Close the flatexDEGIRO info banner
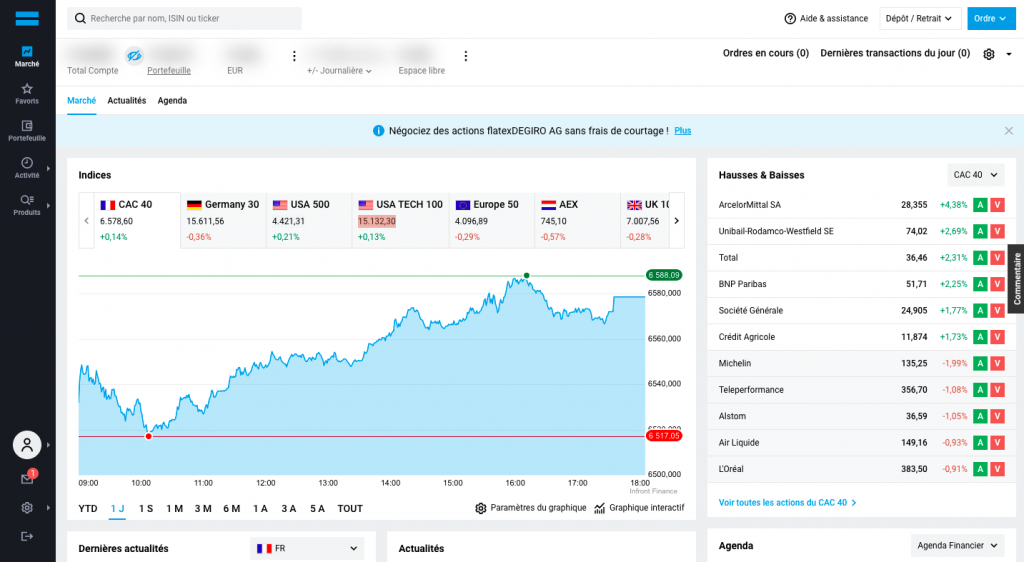The image size is (1024, 562). (1009, 131)
